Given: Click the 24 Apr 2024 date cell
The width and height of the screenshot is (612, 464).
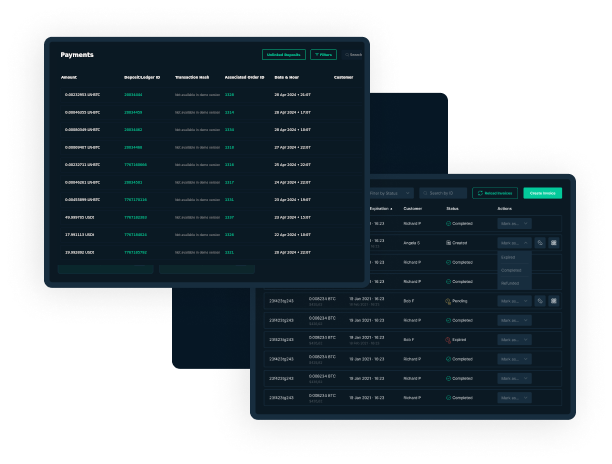Looking at the screenshot, I should click(293, 182).
